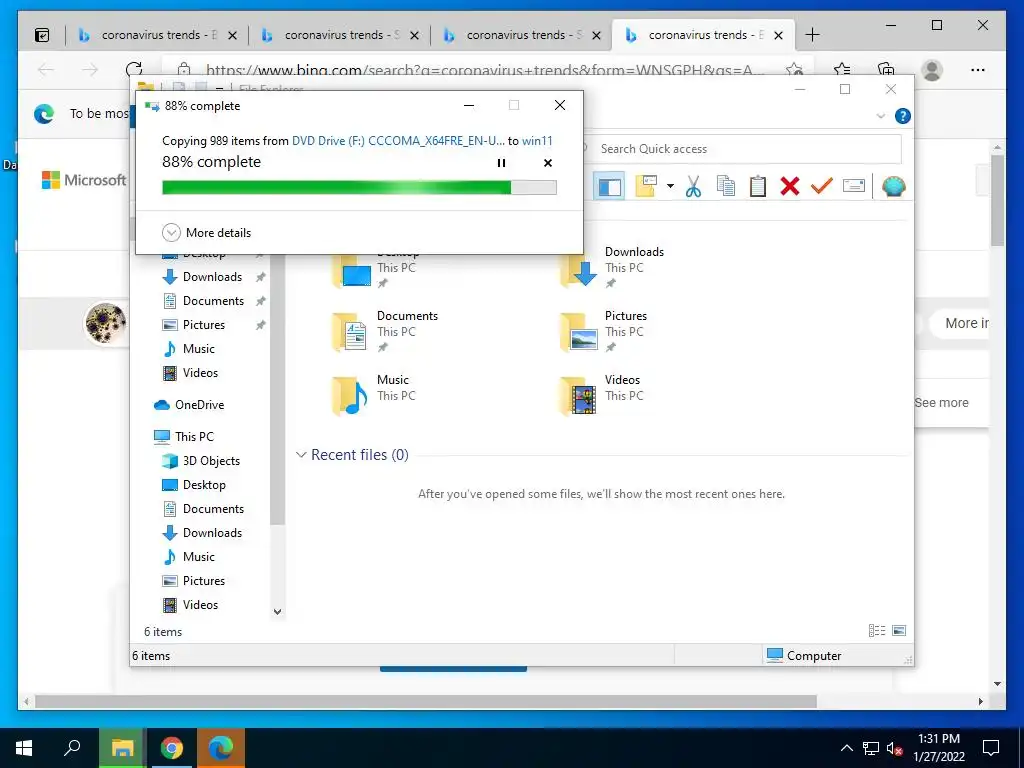Open a new Edge tab

point(812,35)
